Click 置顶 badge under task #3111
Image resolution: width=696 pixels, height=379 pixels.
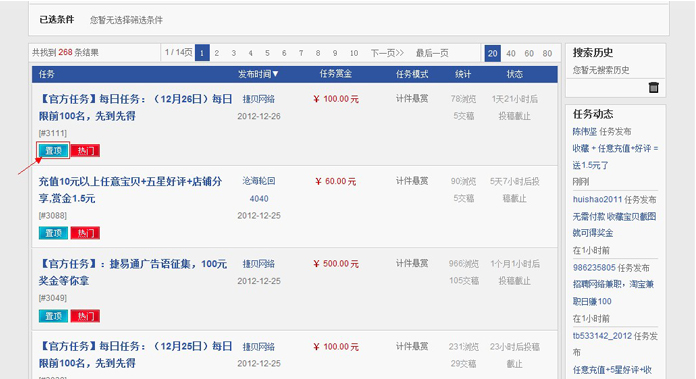(x=53, y=150)
